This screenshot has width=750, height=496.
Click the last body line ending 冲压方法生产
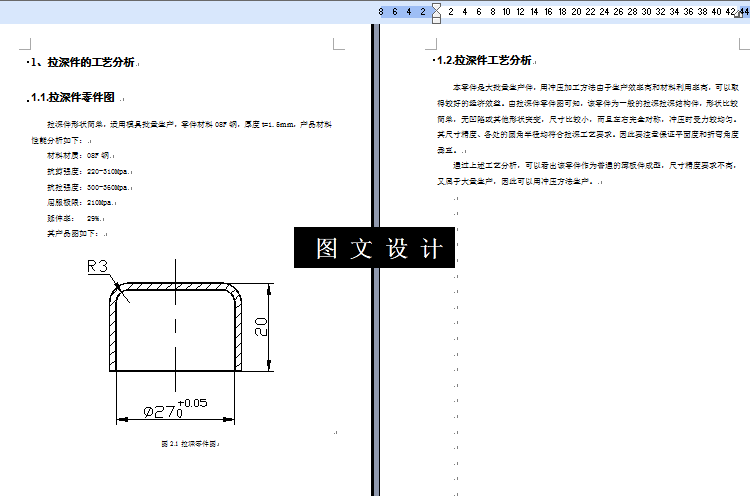pyautogui.click(x=519, y=181)
